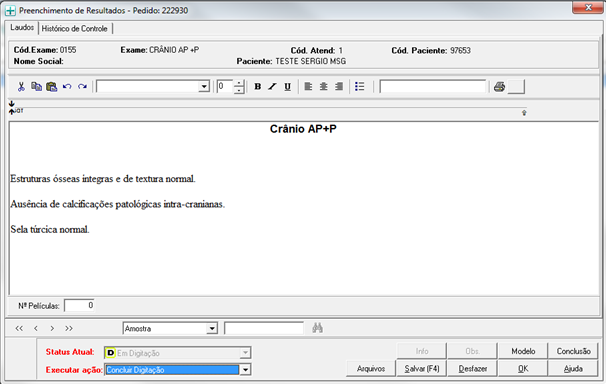The width and height of the screenshot is (606, 384).
Task: Align text right
Action: point(339,87)
